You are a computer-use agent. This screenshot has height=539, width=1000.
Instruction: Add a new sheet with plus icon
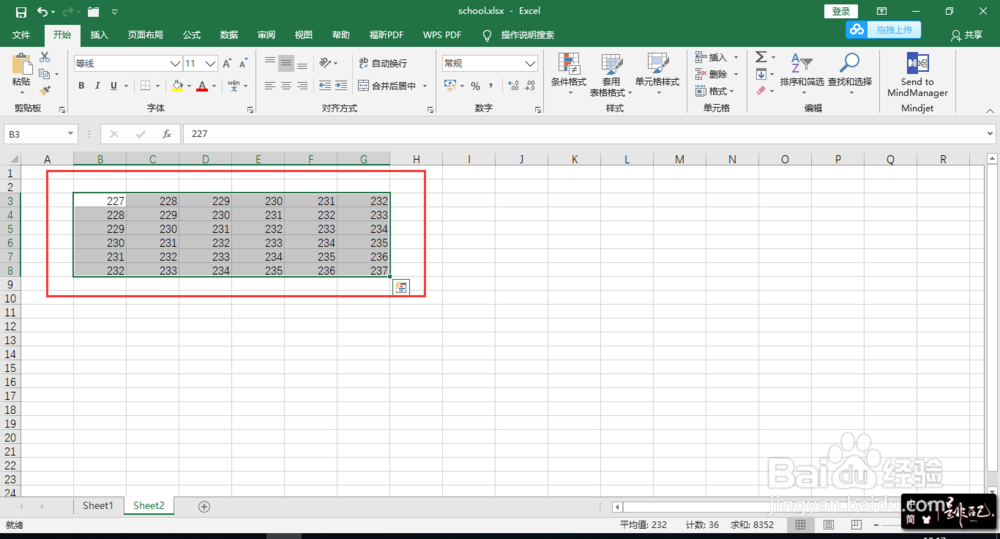coord(204,506)
